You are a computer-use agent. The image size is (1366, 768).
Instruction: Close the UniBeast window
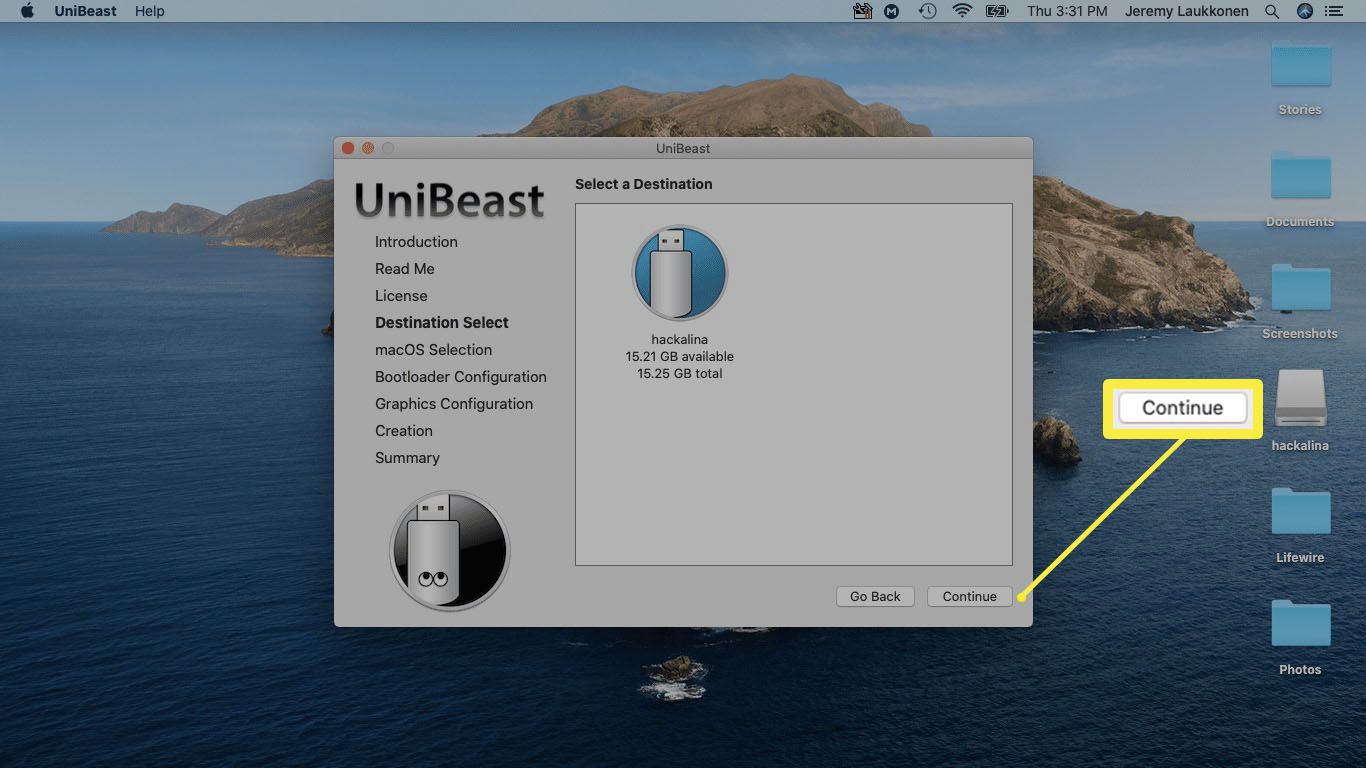coord(348,148)
